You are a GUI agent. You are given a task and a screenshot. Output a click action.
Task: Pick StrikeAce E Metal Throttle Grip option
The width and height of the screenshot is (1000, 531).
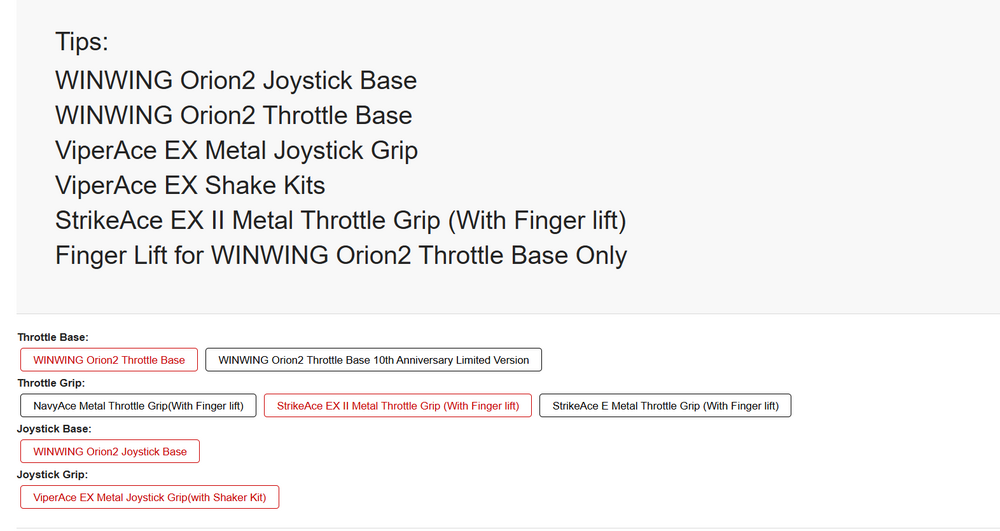coord(665,406)
